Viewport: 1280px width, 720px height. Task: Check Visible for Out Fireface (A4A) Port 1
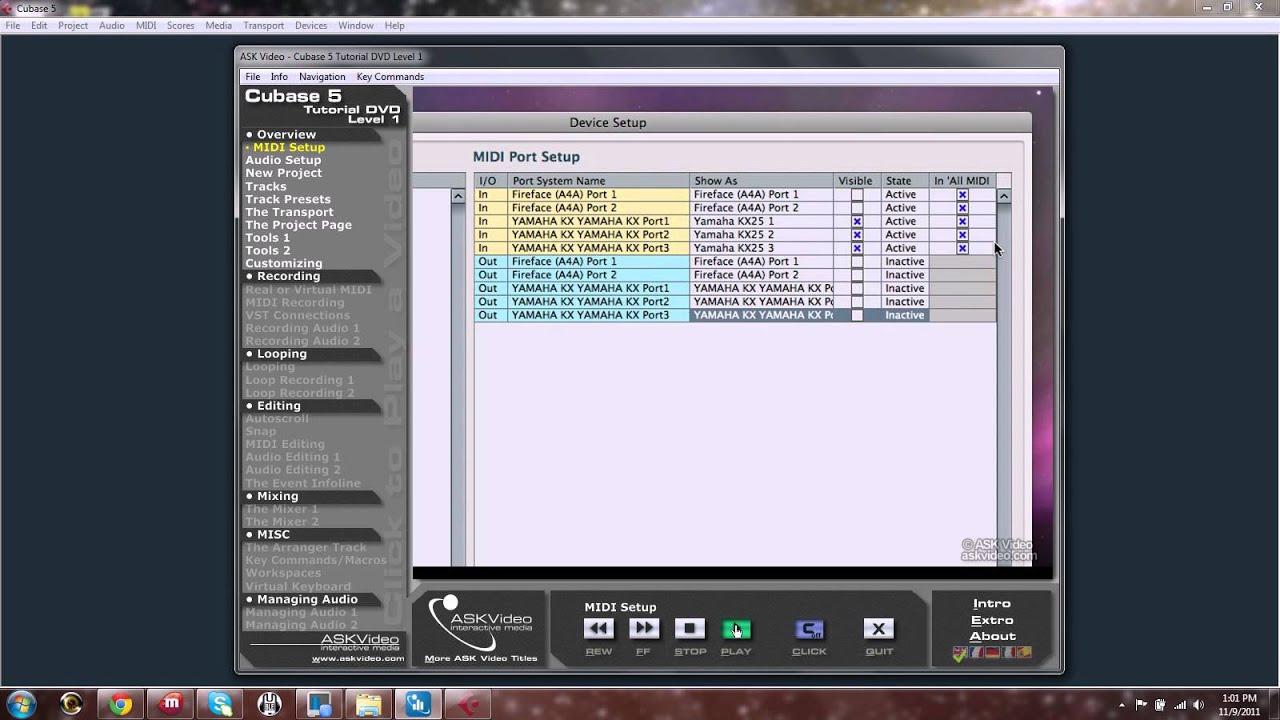pos(857,262)
